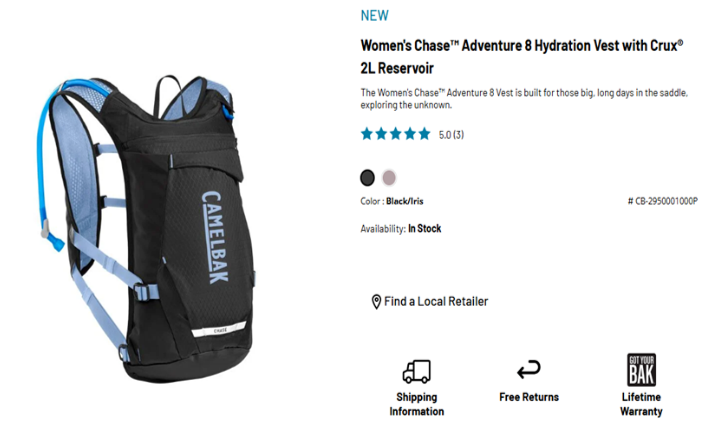Select the light pink color swatch

[x=389, y=178]
